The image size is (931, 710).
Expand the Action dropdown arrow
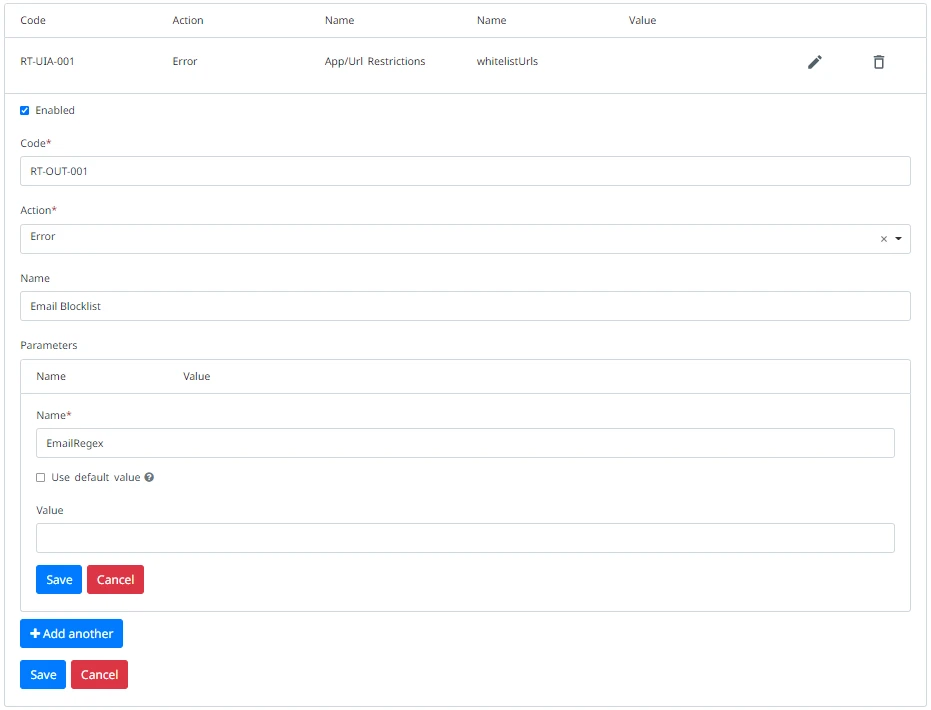tap(898, 239)
